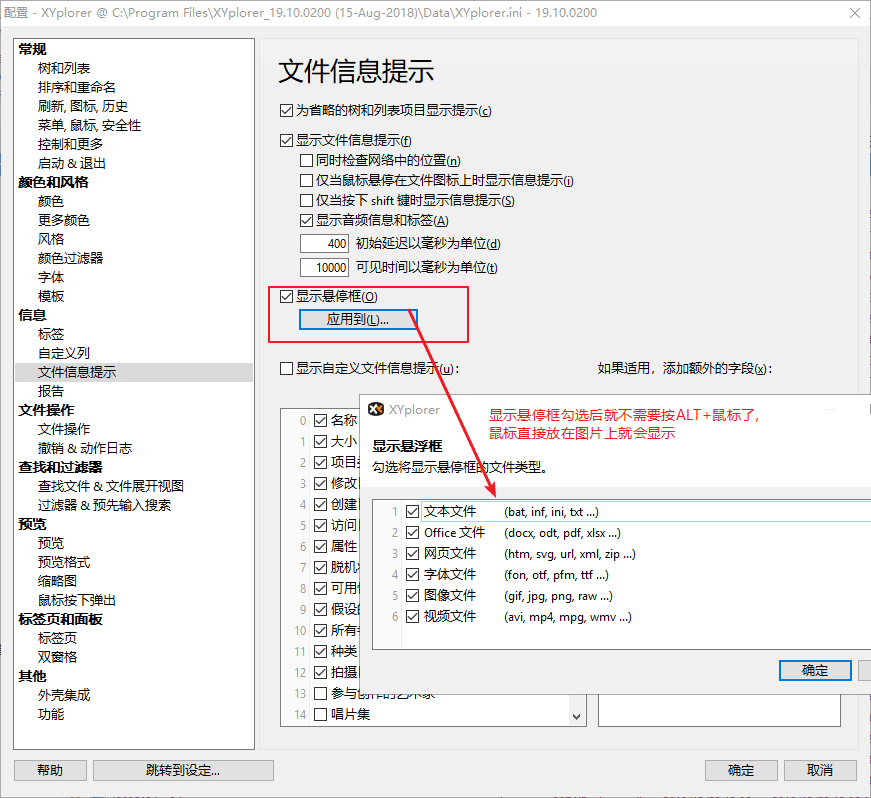Enable 显示自定义文件信息提示

tap(286, 369)
